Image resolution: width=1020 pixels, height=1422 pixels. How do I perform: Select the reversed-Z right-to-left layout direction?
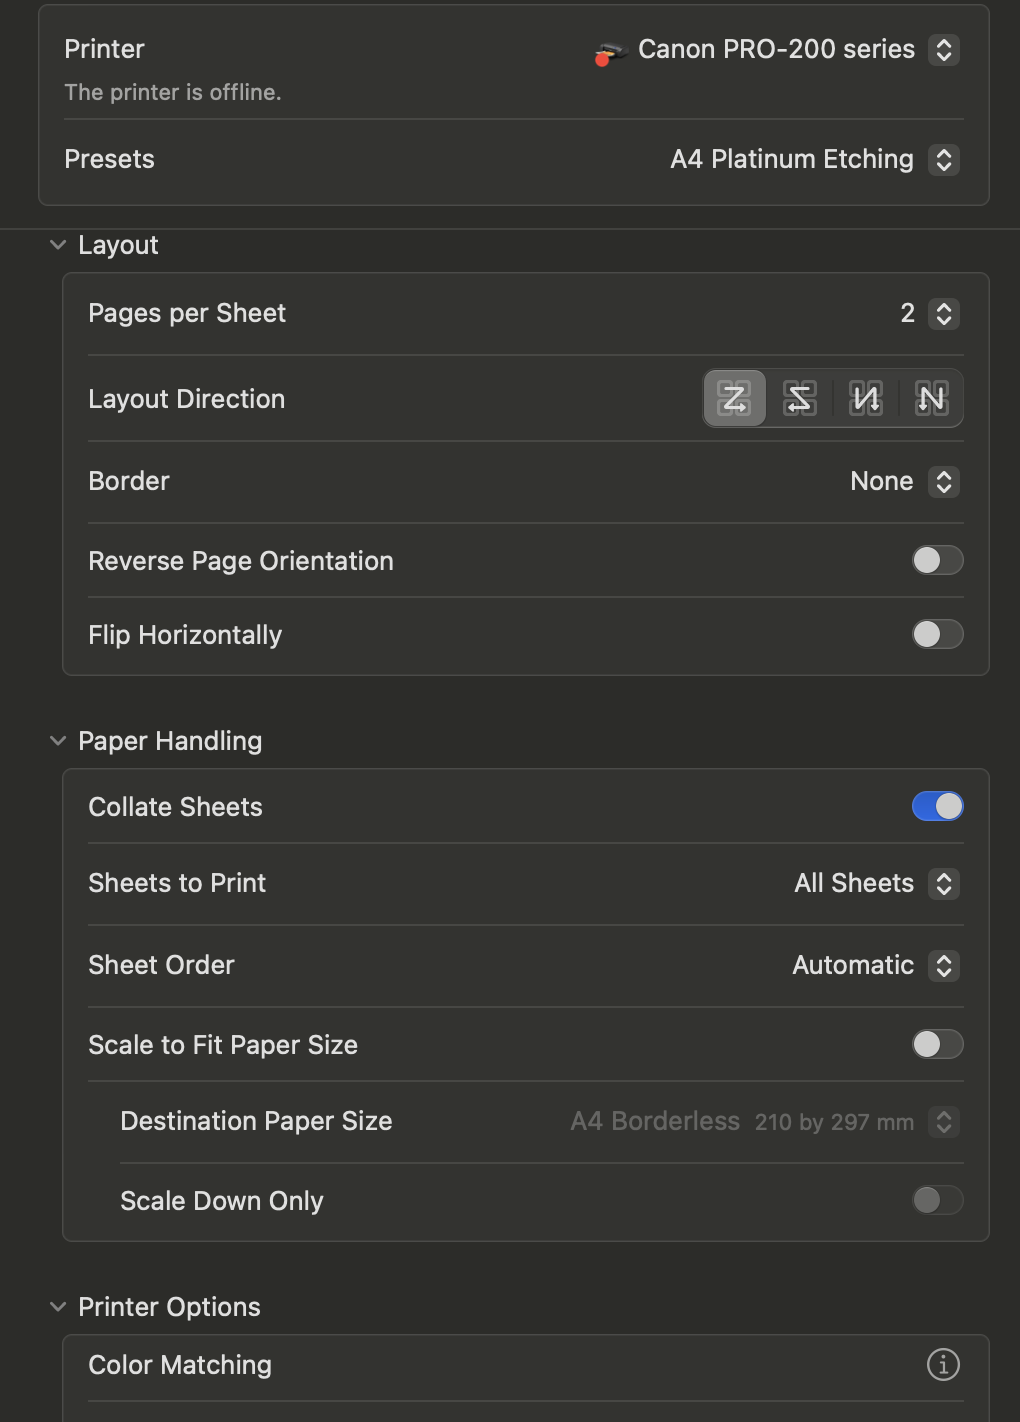pyautogui.click(x=800, y=398)
